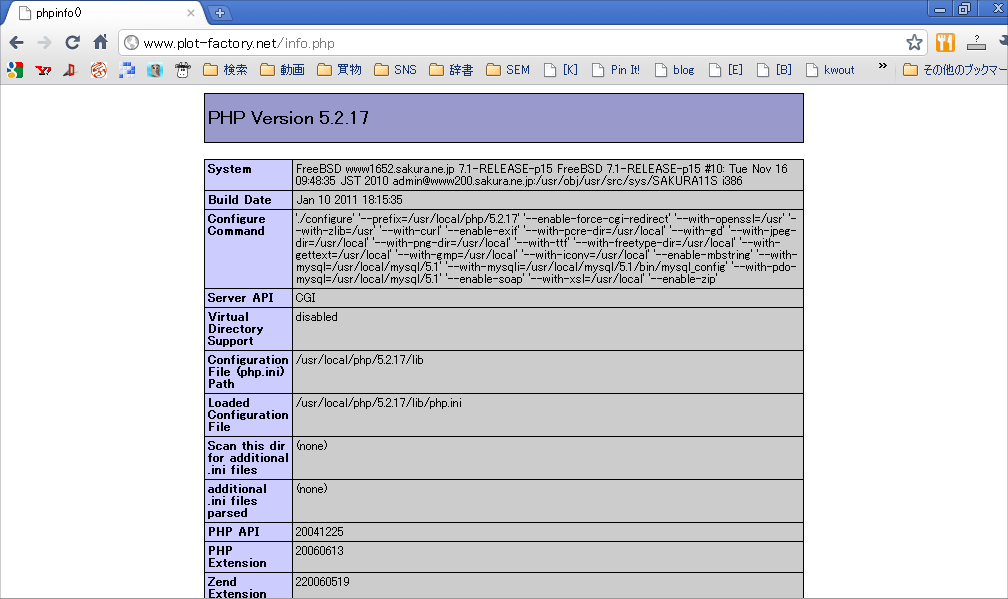The width and height of the screenshot is (1008, 599).
Task: Open the cow face bookmark
Action: [183, 70]
